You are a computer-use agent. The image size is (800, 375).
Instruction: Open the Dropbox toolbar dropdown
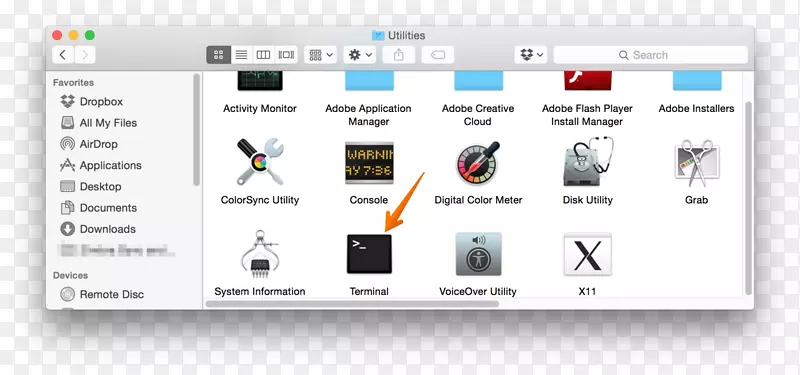tap(531, 55)
